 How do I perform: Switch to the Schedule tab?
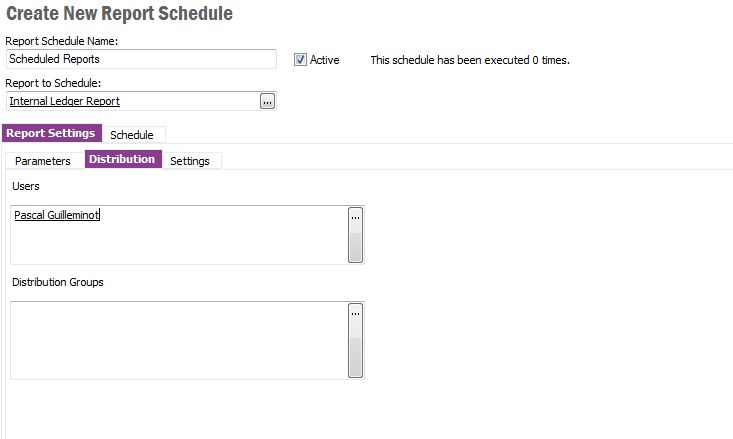point(132,135)
